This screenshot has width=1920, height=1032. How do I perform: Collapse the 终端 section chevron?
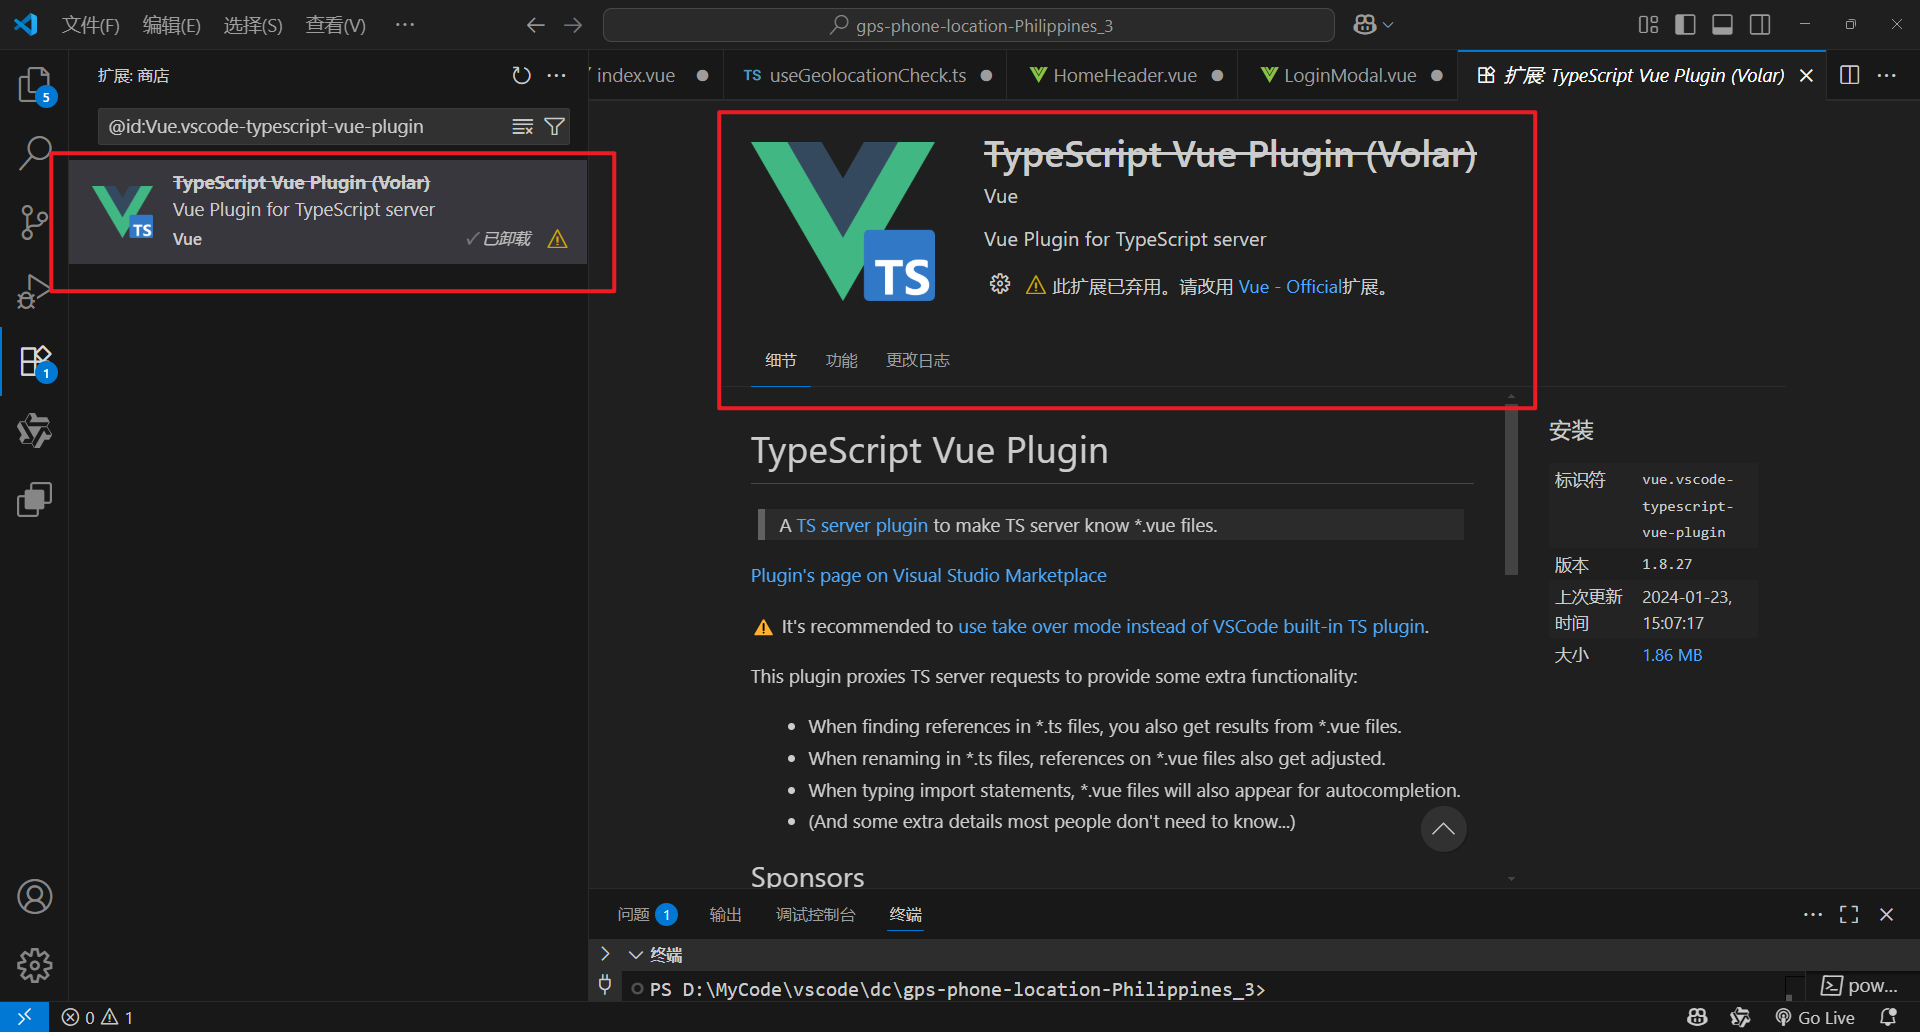[x=636, y=954]
